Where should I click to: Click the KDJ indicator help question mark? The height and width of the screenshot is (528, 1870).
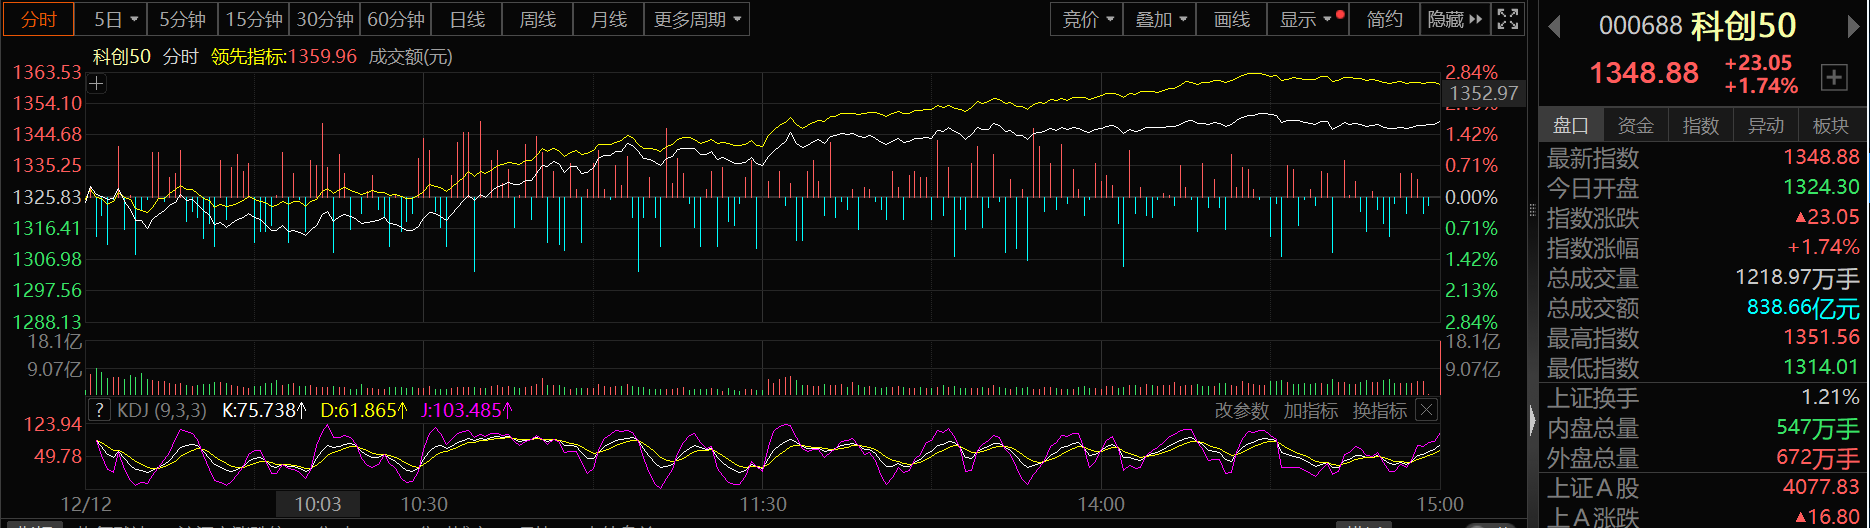click(x=99, y=410)
